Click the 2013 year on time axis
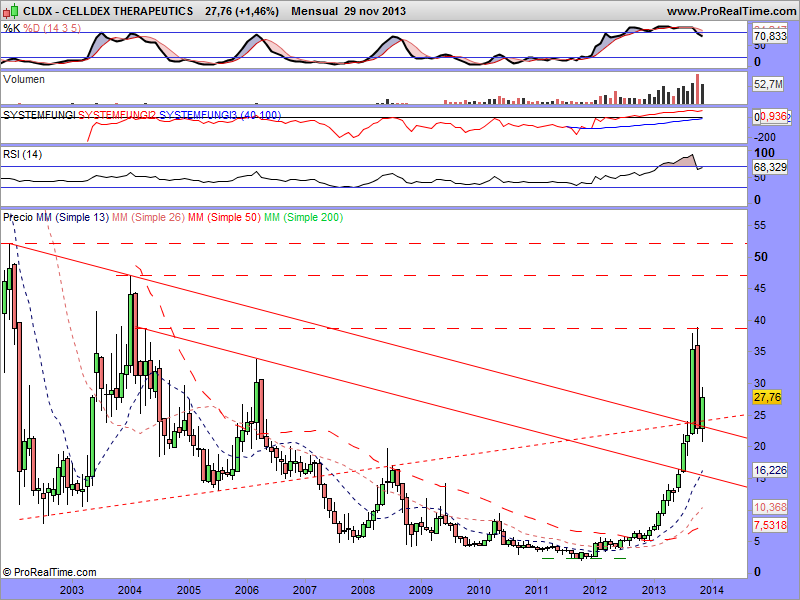 [653, 590]
